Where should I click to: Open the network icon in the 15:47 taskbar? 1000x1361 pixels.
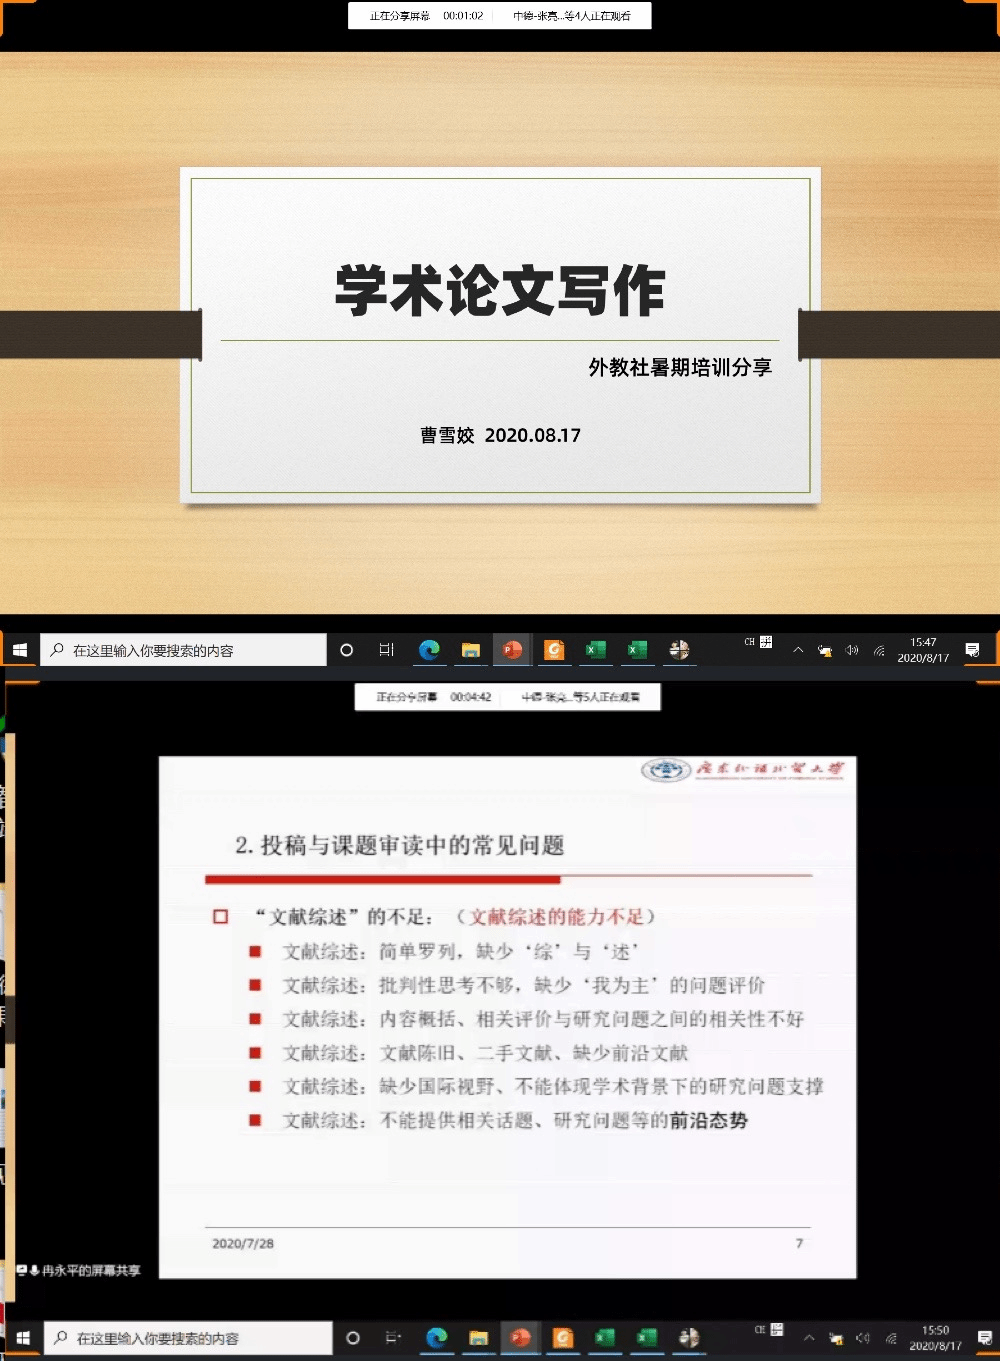coord(879,650)
